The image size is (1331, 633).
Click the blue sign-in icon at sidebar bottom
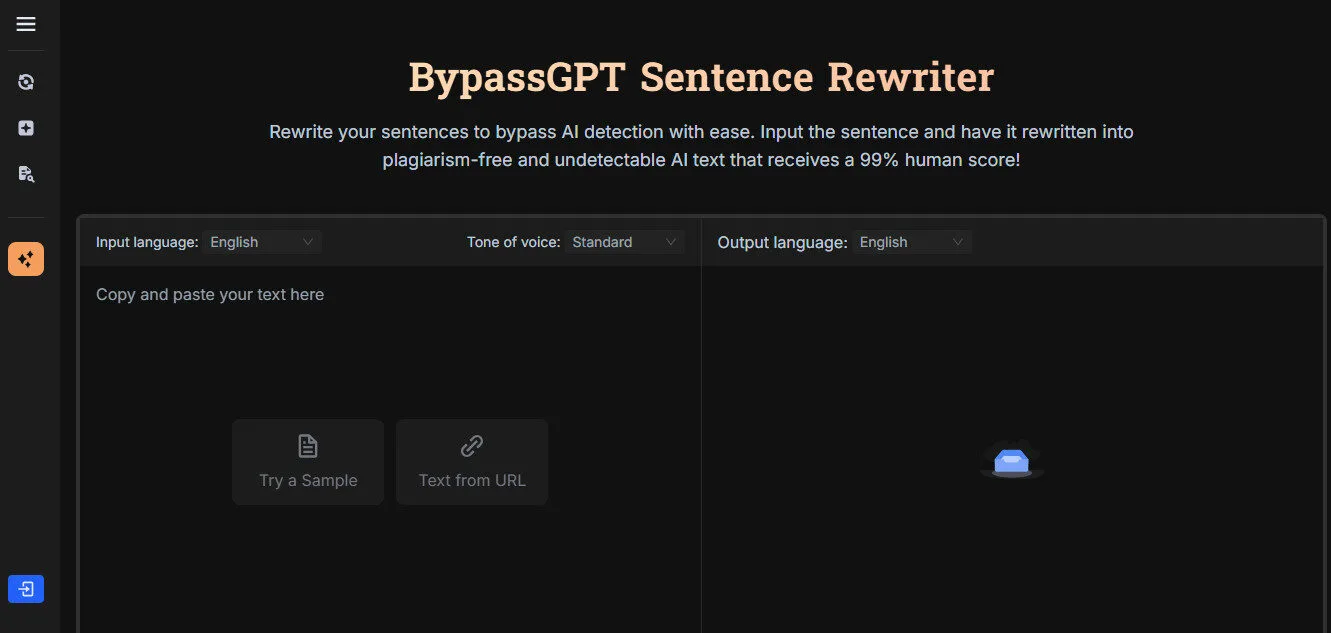25,588
